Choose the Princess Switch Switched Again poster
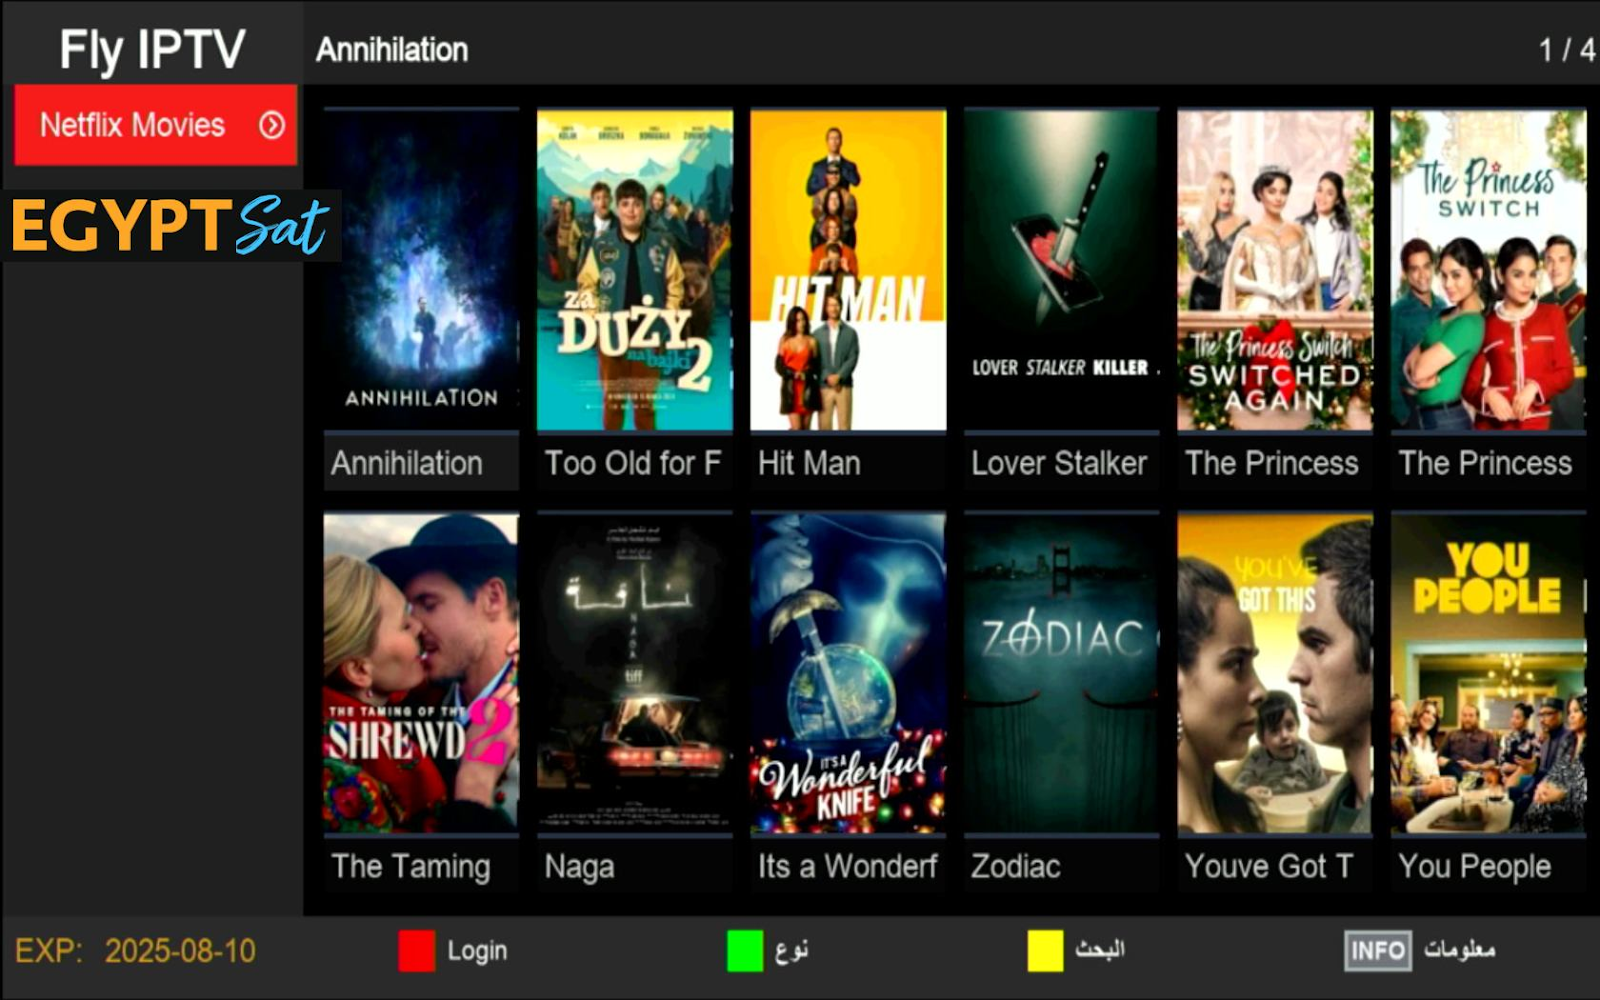Image resolution: width=1600 pixels, height=1000 pixels. point(1275,270)
